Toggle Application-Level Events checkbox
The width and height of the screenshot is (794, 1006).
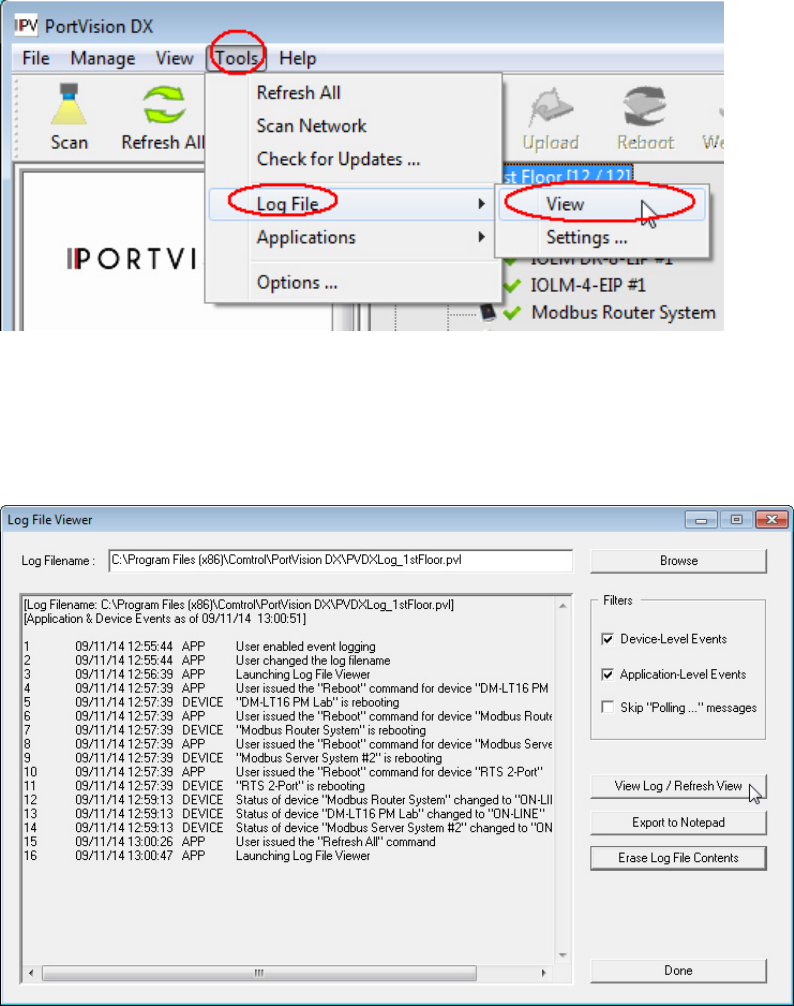point(607,674)
